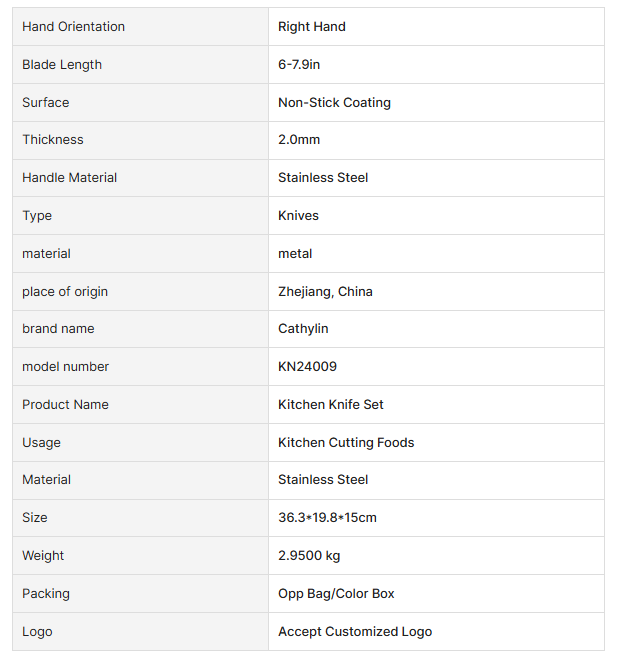Click "Accept Customized Logo" text
This screenshot has width=621, height=663.
click(x=355, y=632)
